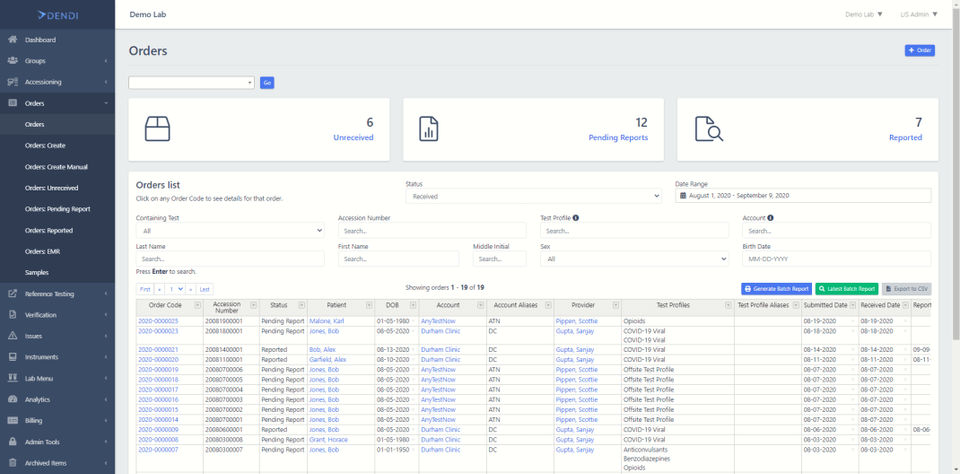
Task: Open the page number selector in pagination
Action: [176, 289]
